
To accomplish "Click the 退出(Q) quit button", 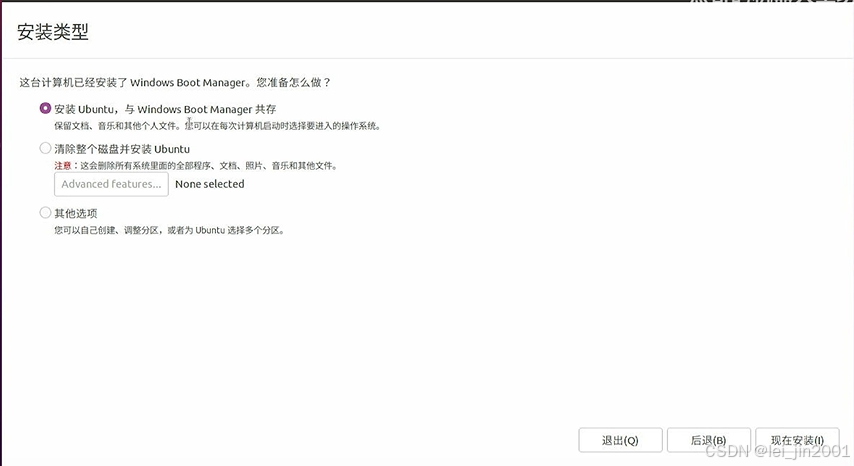I will [620, 440].
